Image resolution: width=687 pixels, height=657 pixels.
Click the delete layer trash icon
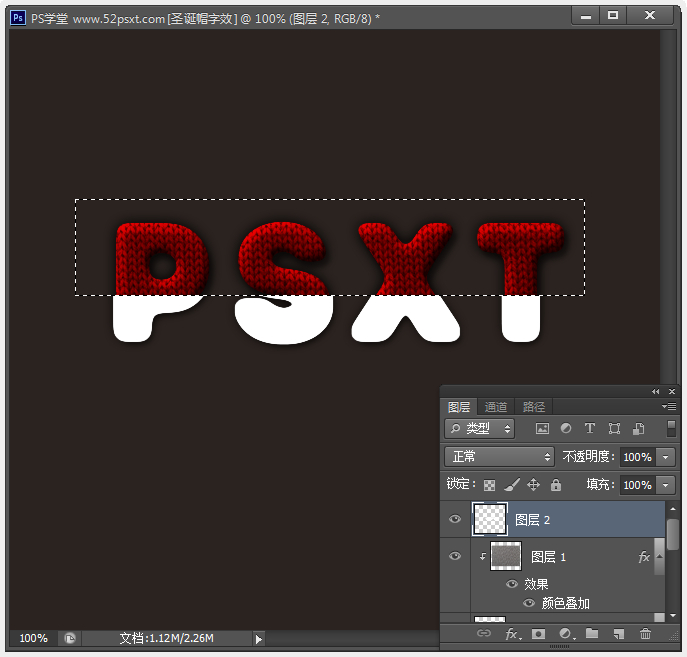645,633
